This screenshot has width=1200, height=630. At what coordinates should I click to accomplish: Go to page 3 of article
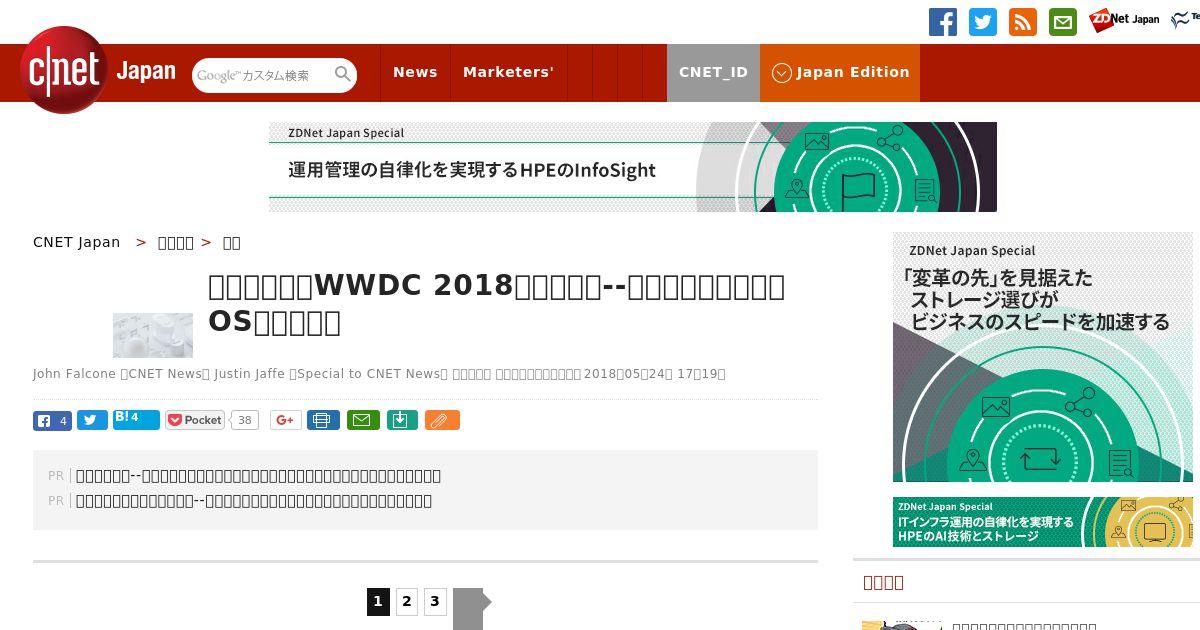434,601
